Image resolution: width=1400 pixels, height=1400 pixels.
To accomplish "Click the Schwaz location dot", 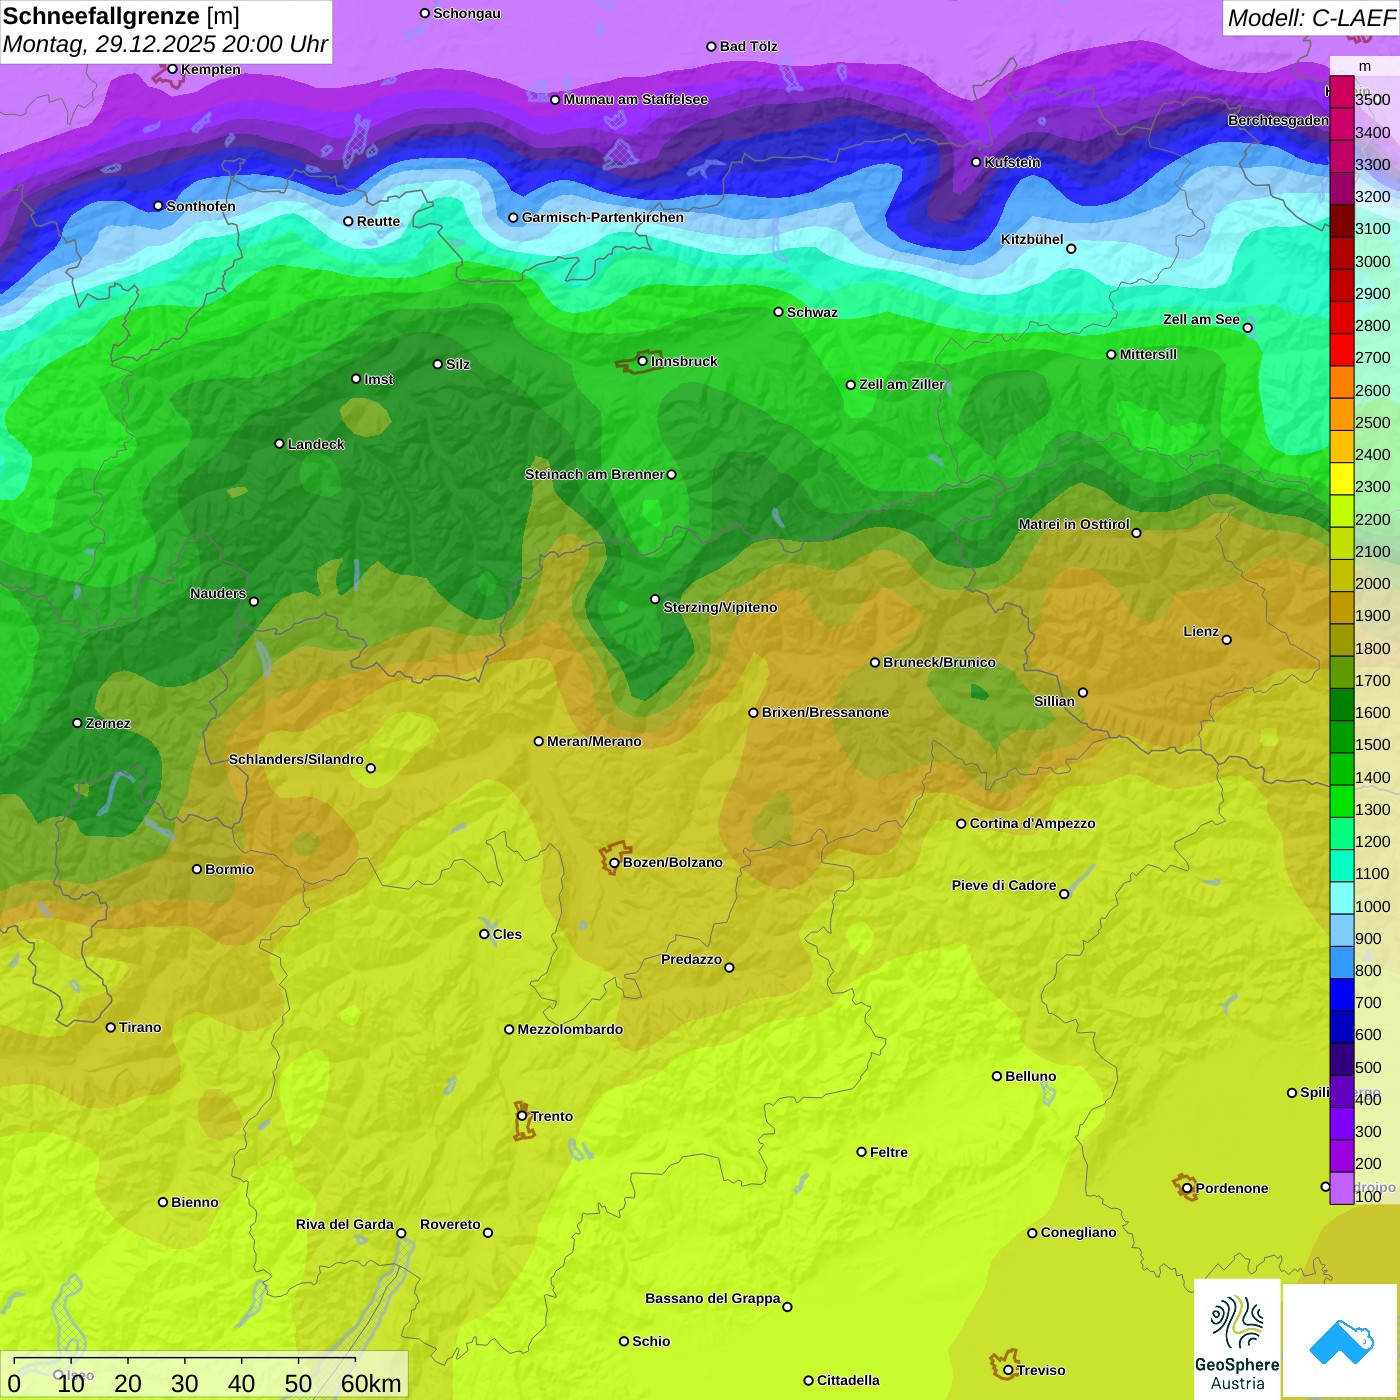I will (778, 312).
